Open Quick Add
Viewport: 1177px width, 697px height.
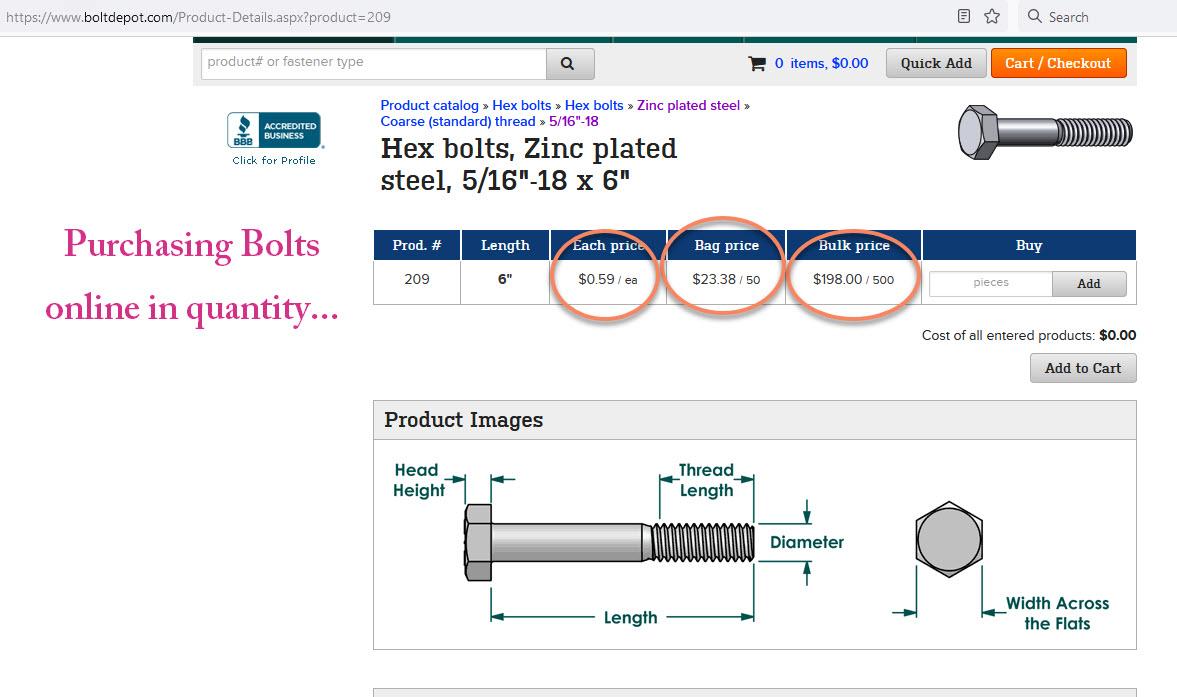[x=936, y=63]
